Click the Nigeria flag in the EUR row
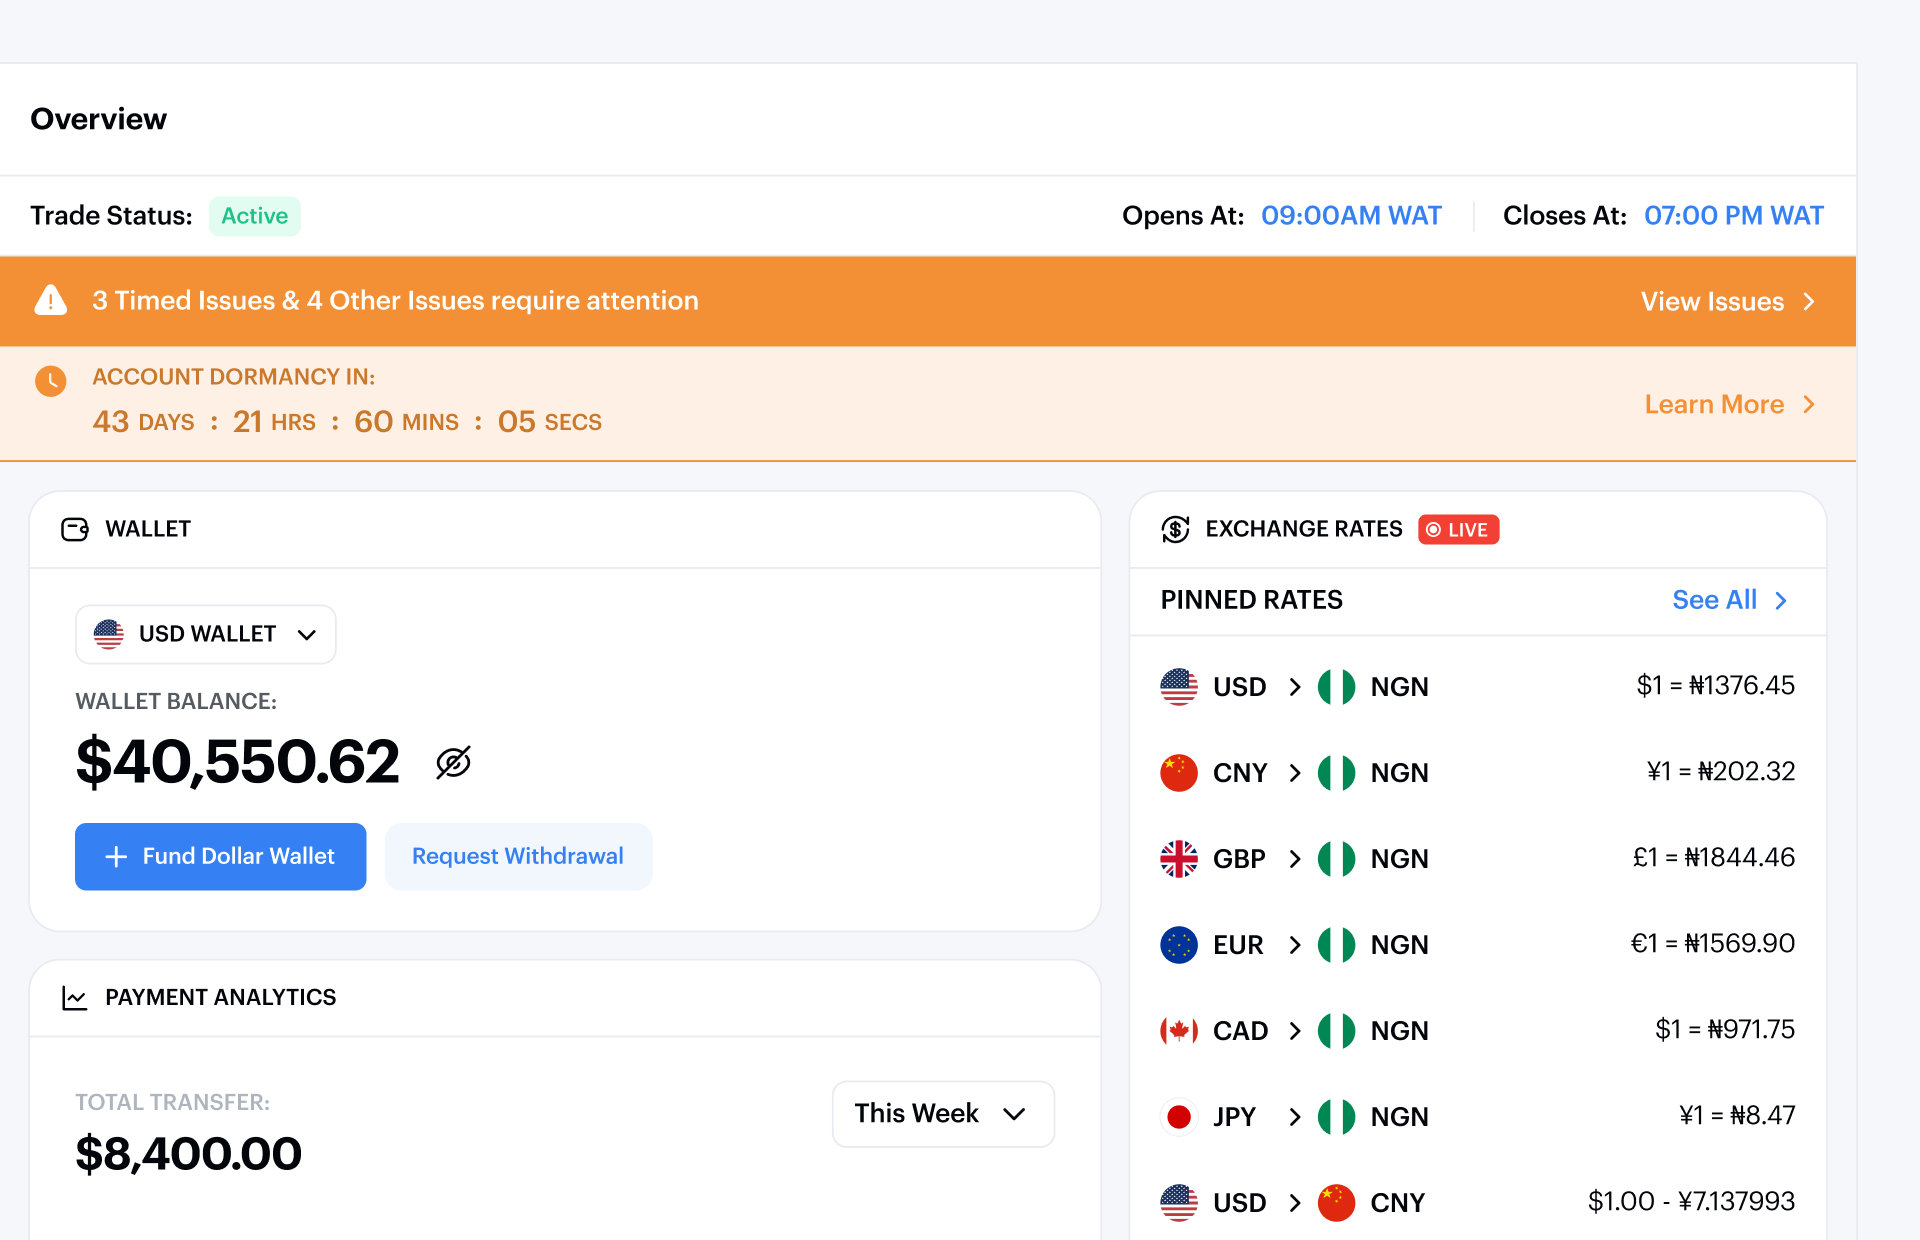 tap(1336, 945)
